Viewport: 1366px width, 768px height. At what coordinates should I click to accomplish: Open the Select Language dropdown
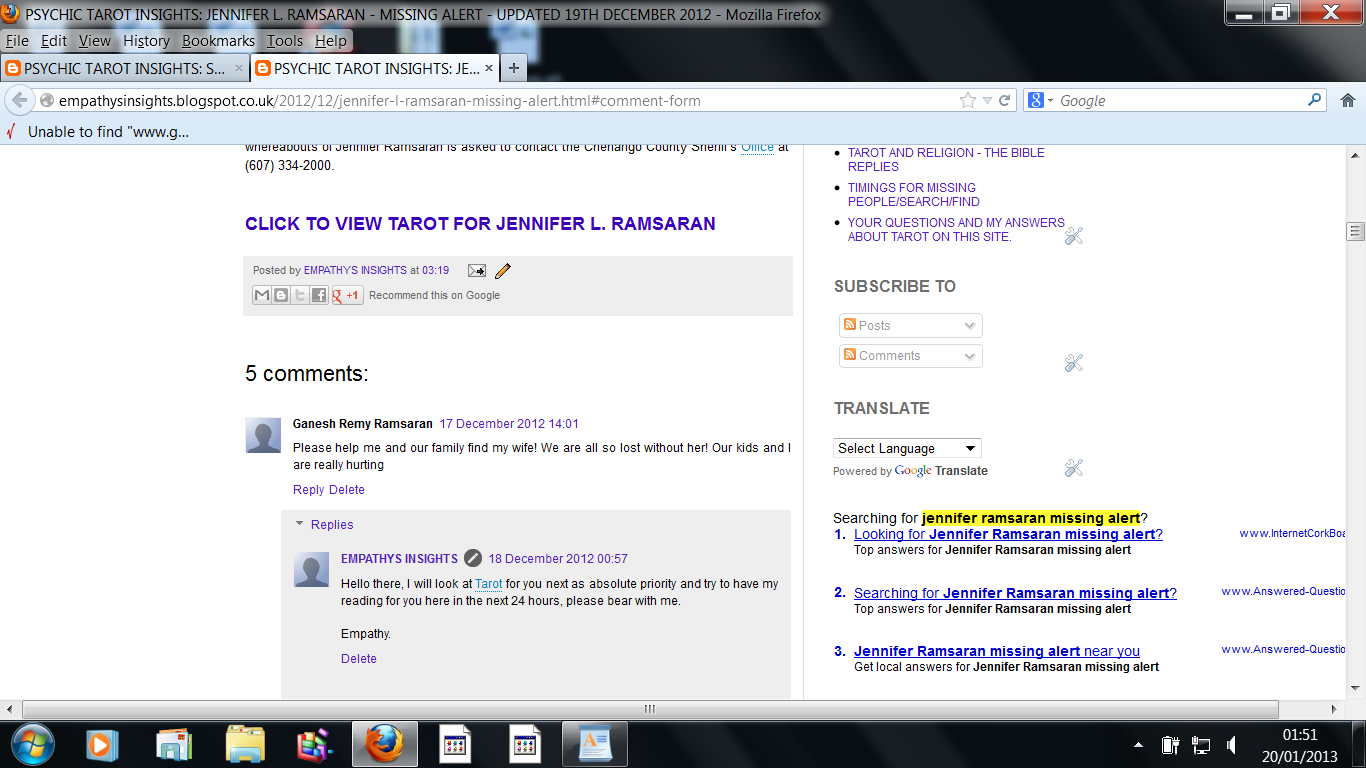907,448
